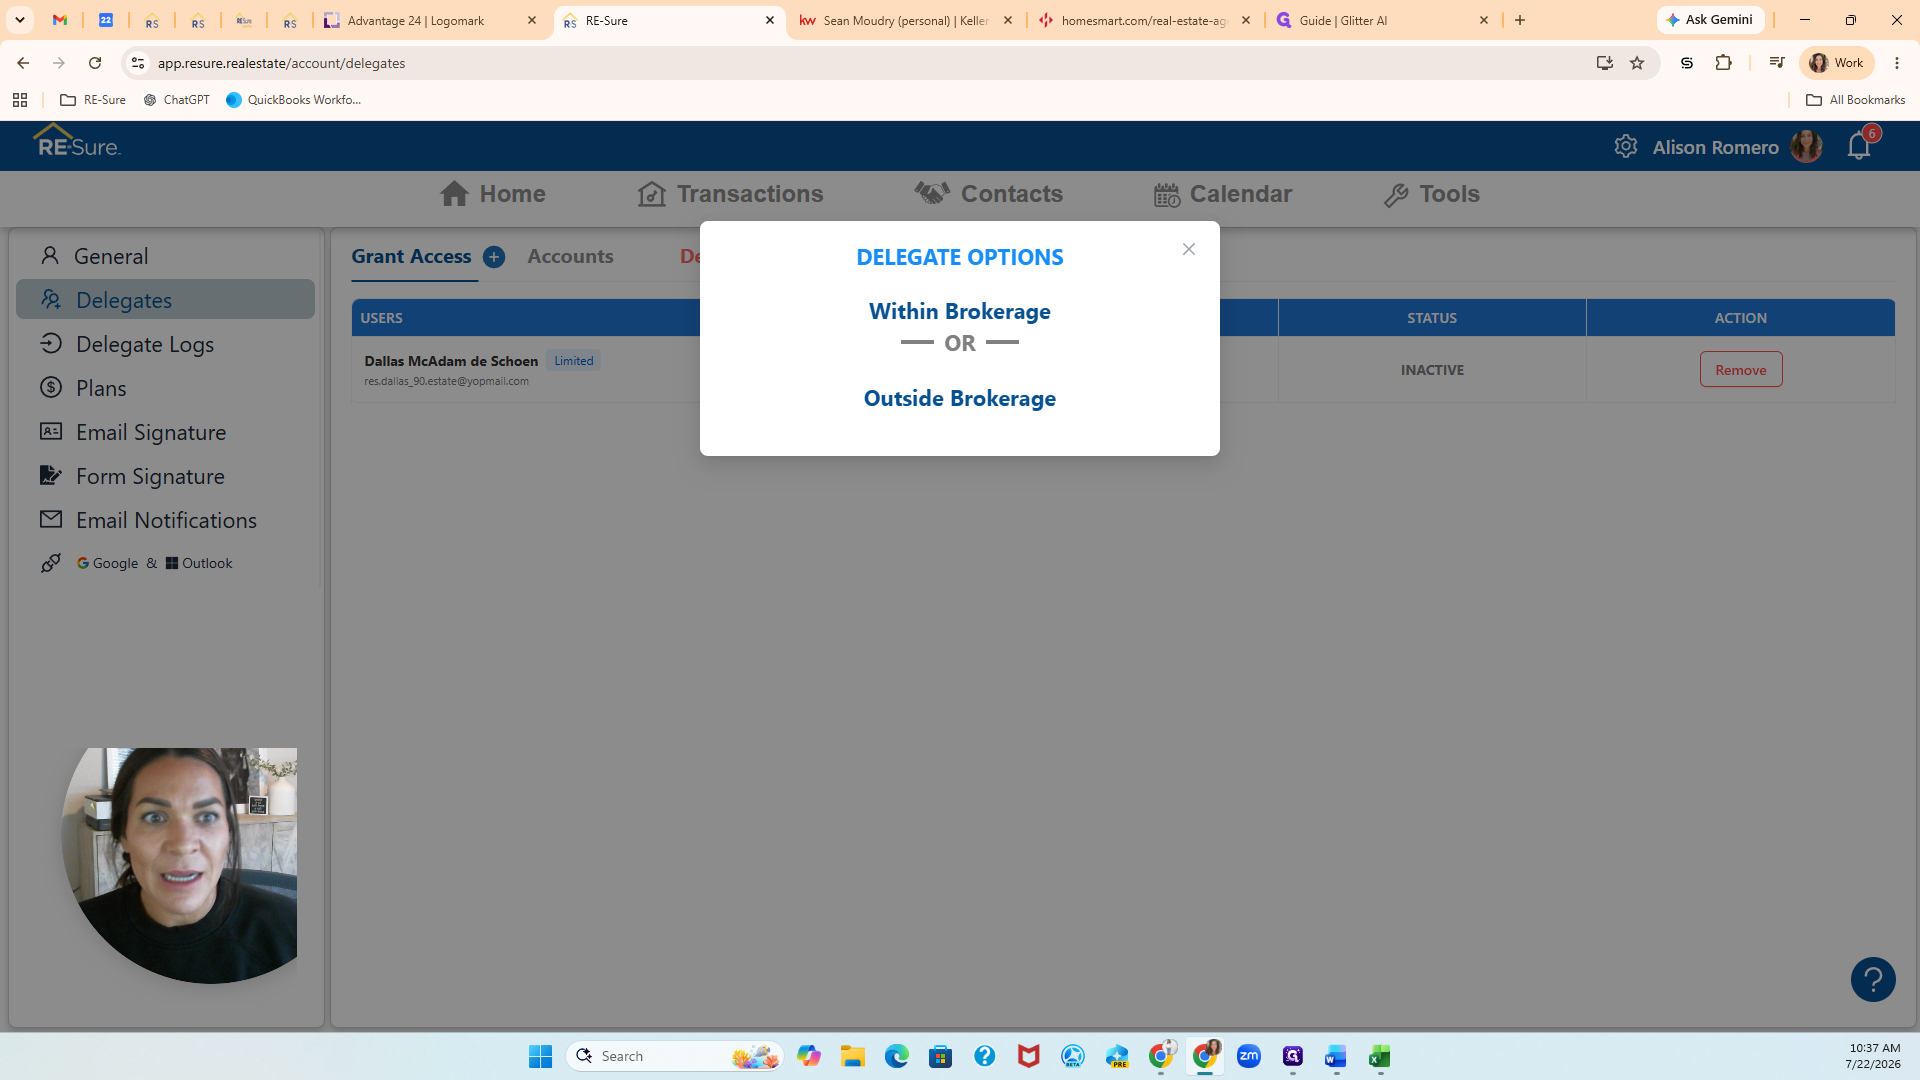
Task: Switch to Grant Access tab
Action: pyautogui.click(x=411, y=256)
